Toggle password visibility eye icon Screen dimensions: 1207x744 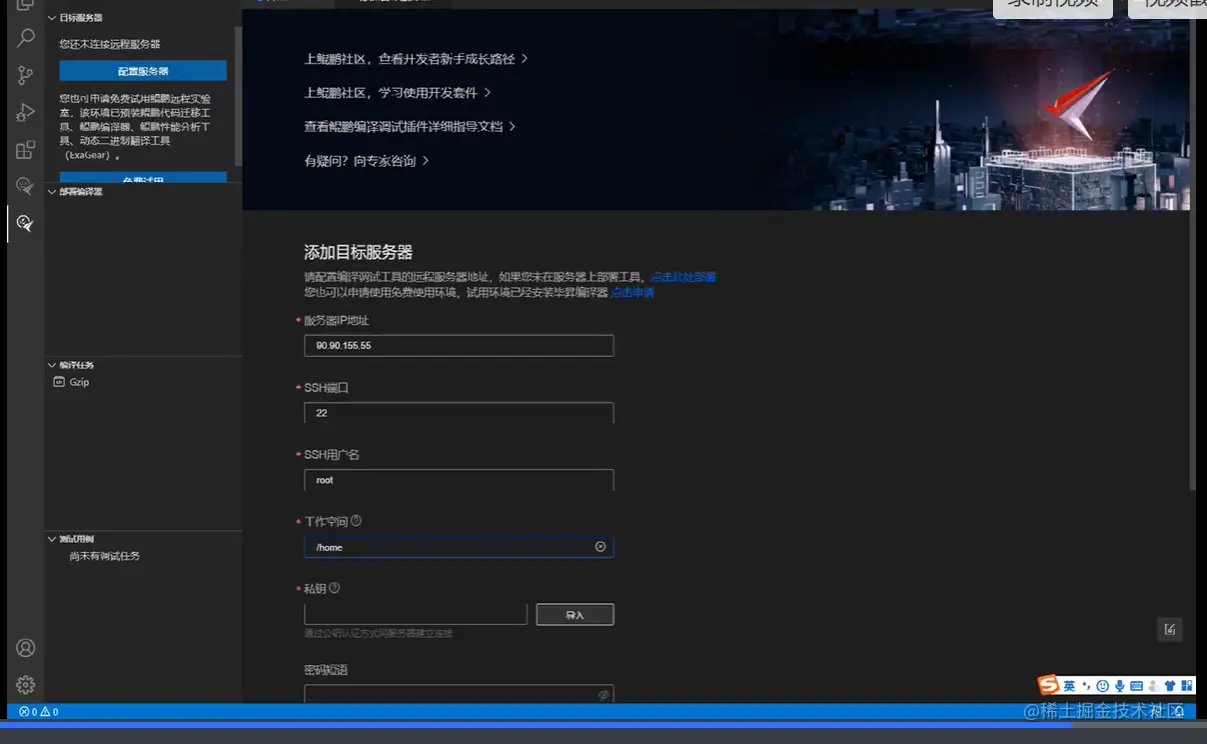[603, 695]
